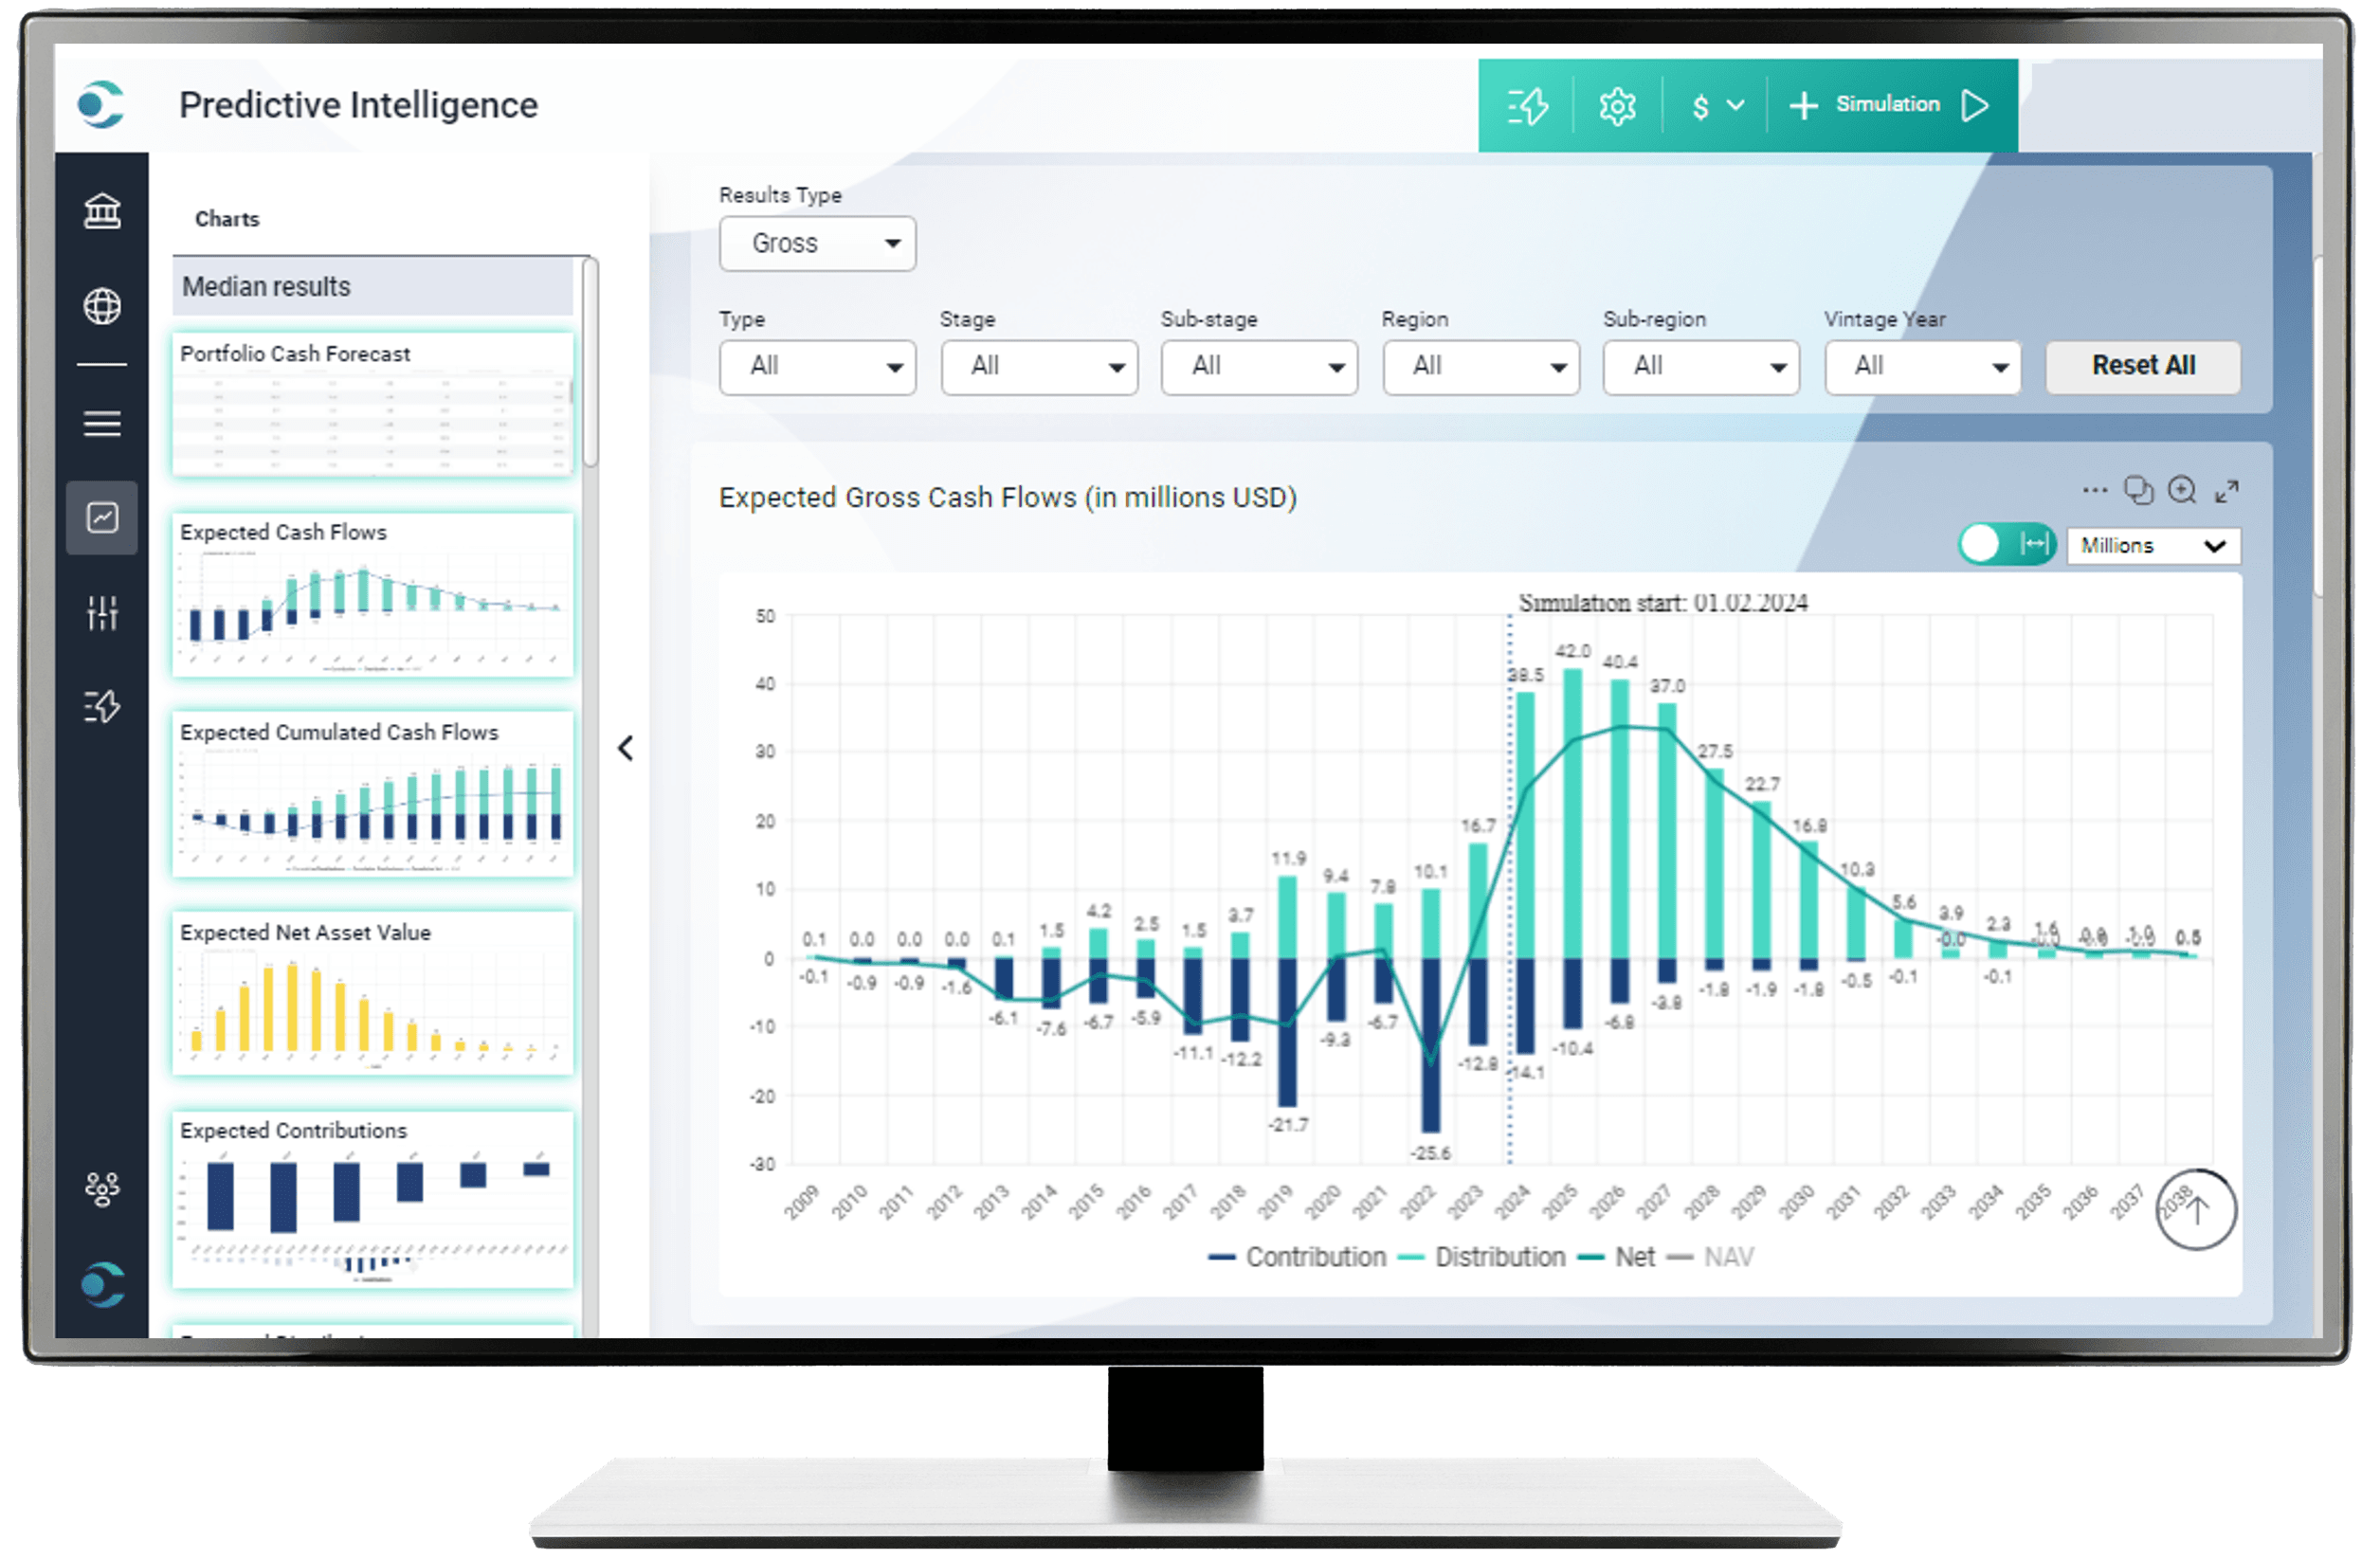This screenshot has height=1559, width=2380.
Task: Select the Median results section header
Action: [374, 287]
